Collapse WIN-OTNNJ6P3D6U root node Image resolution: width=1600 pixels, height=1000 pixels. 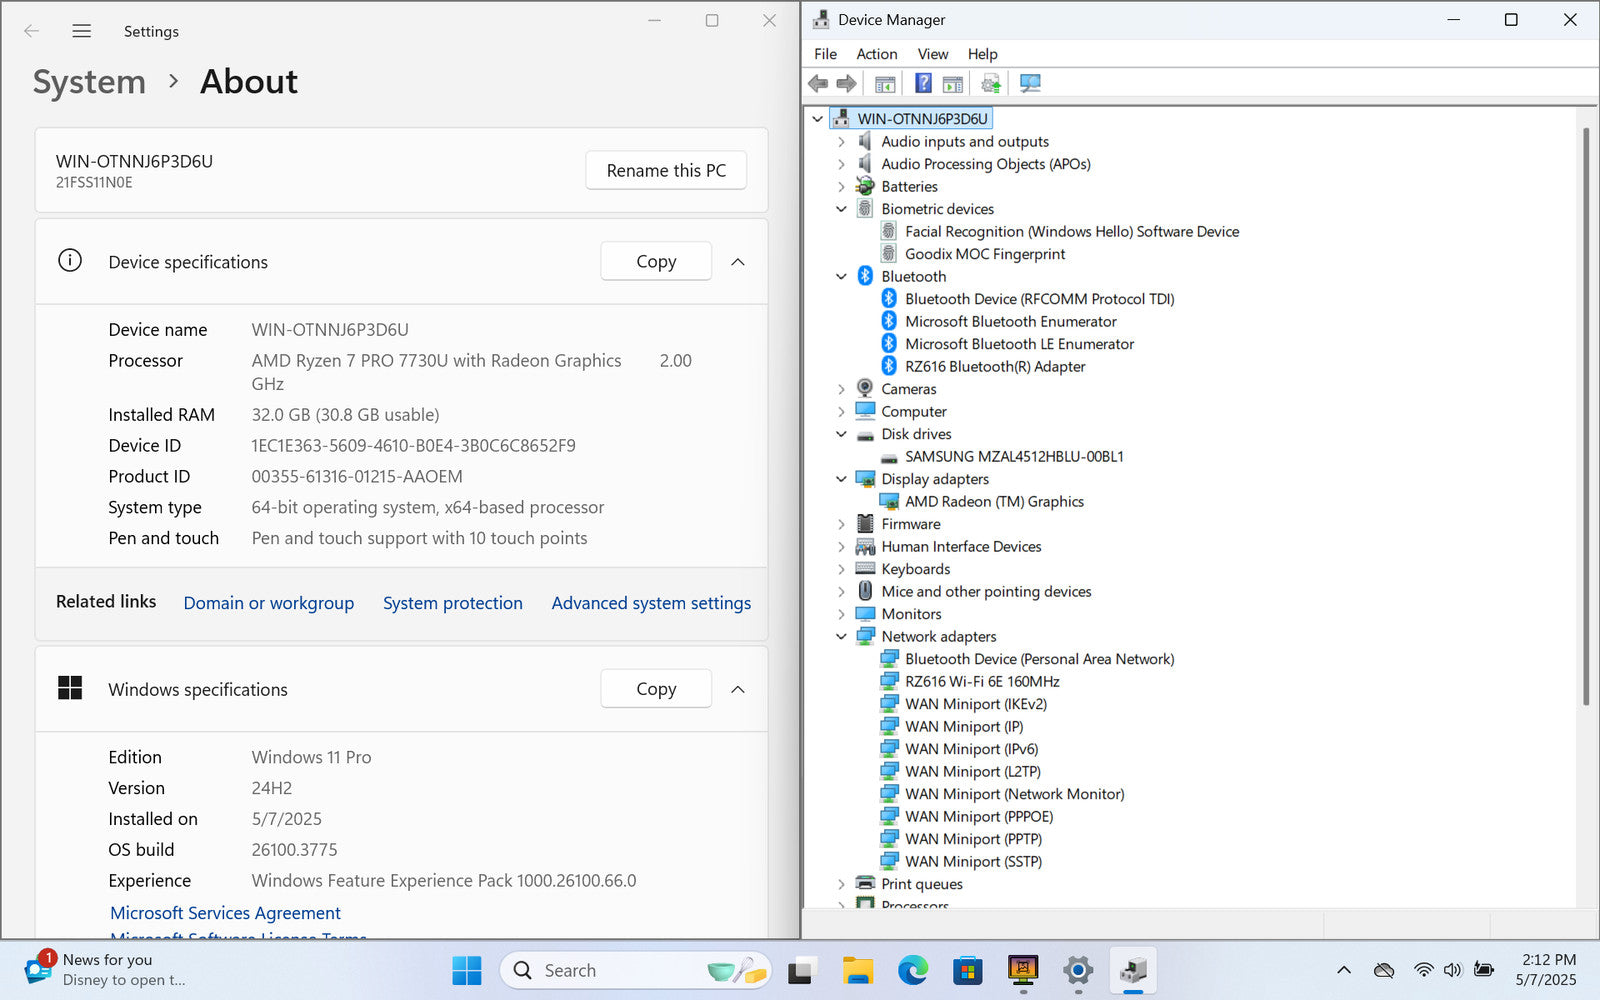coord(818,119)
